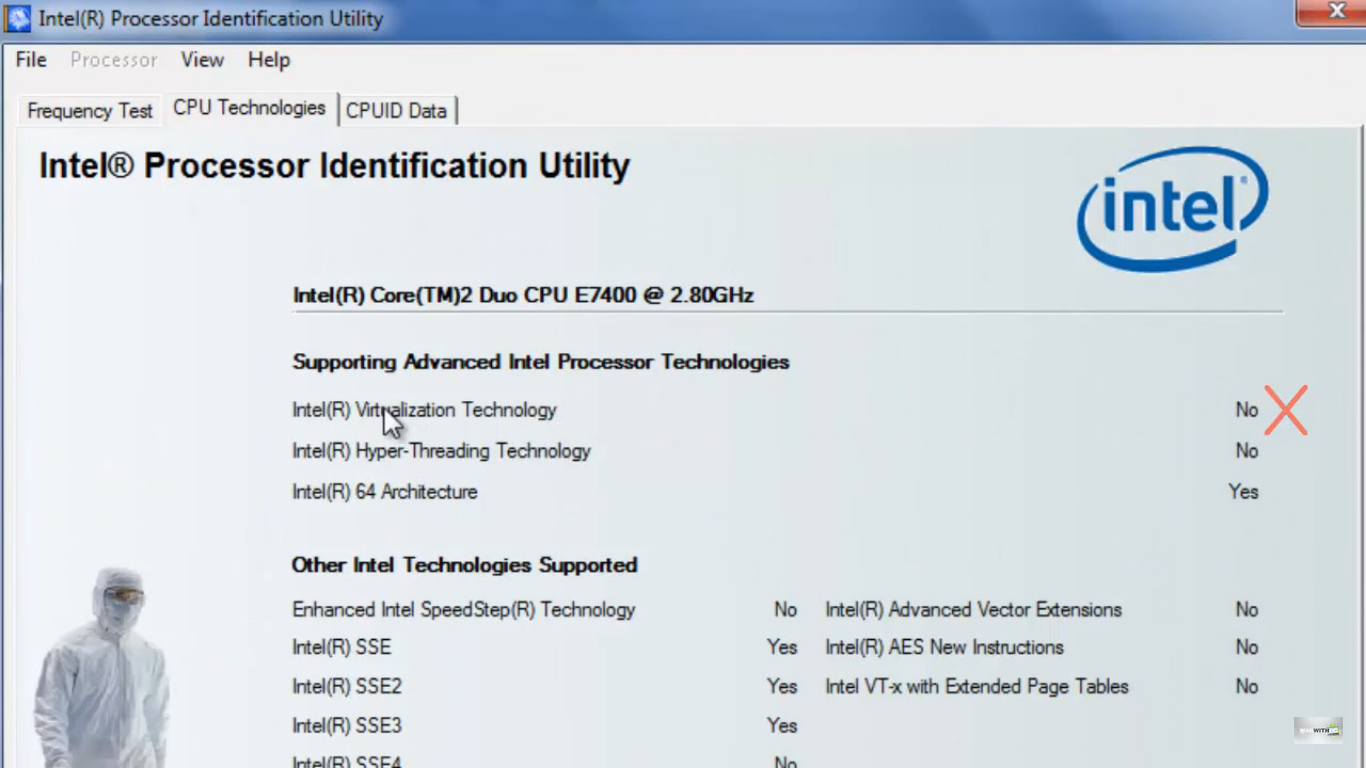Image resolution: width=1366 pixels, height=768 pixels.
Task: Click the Intel(R) SSE2 label
Action: coord(347,687)
